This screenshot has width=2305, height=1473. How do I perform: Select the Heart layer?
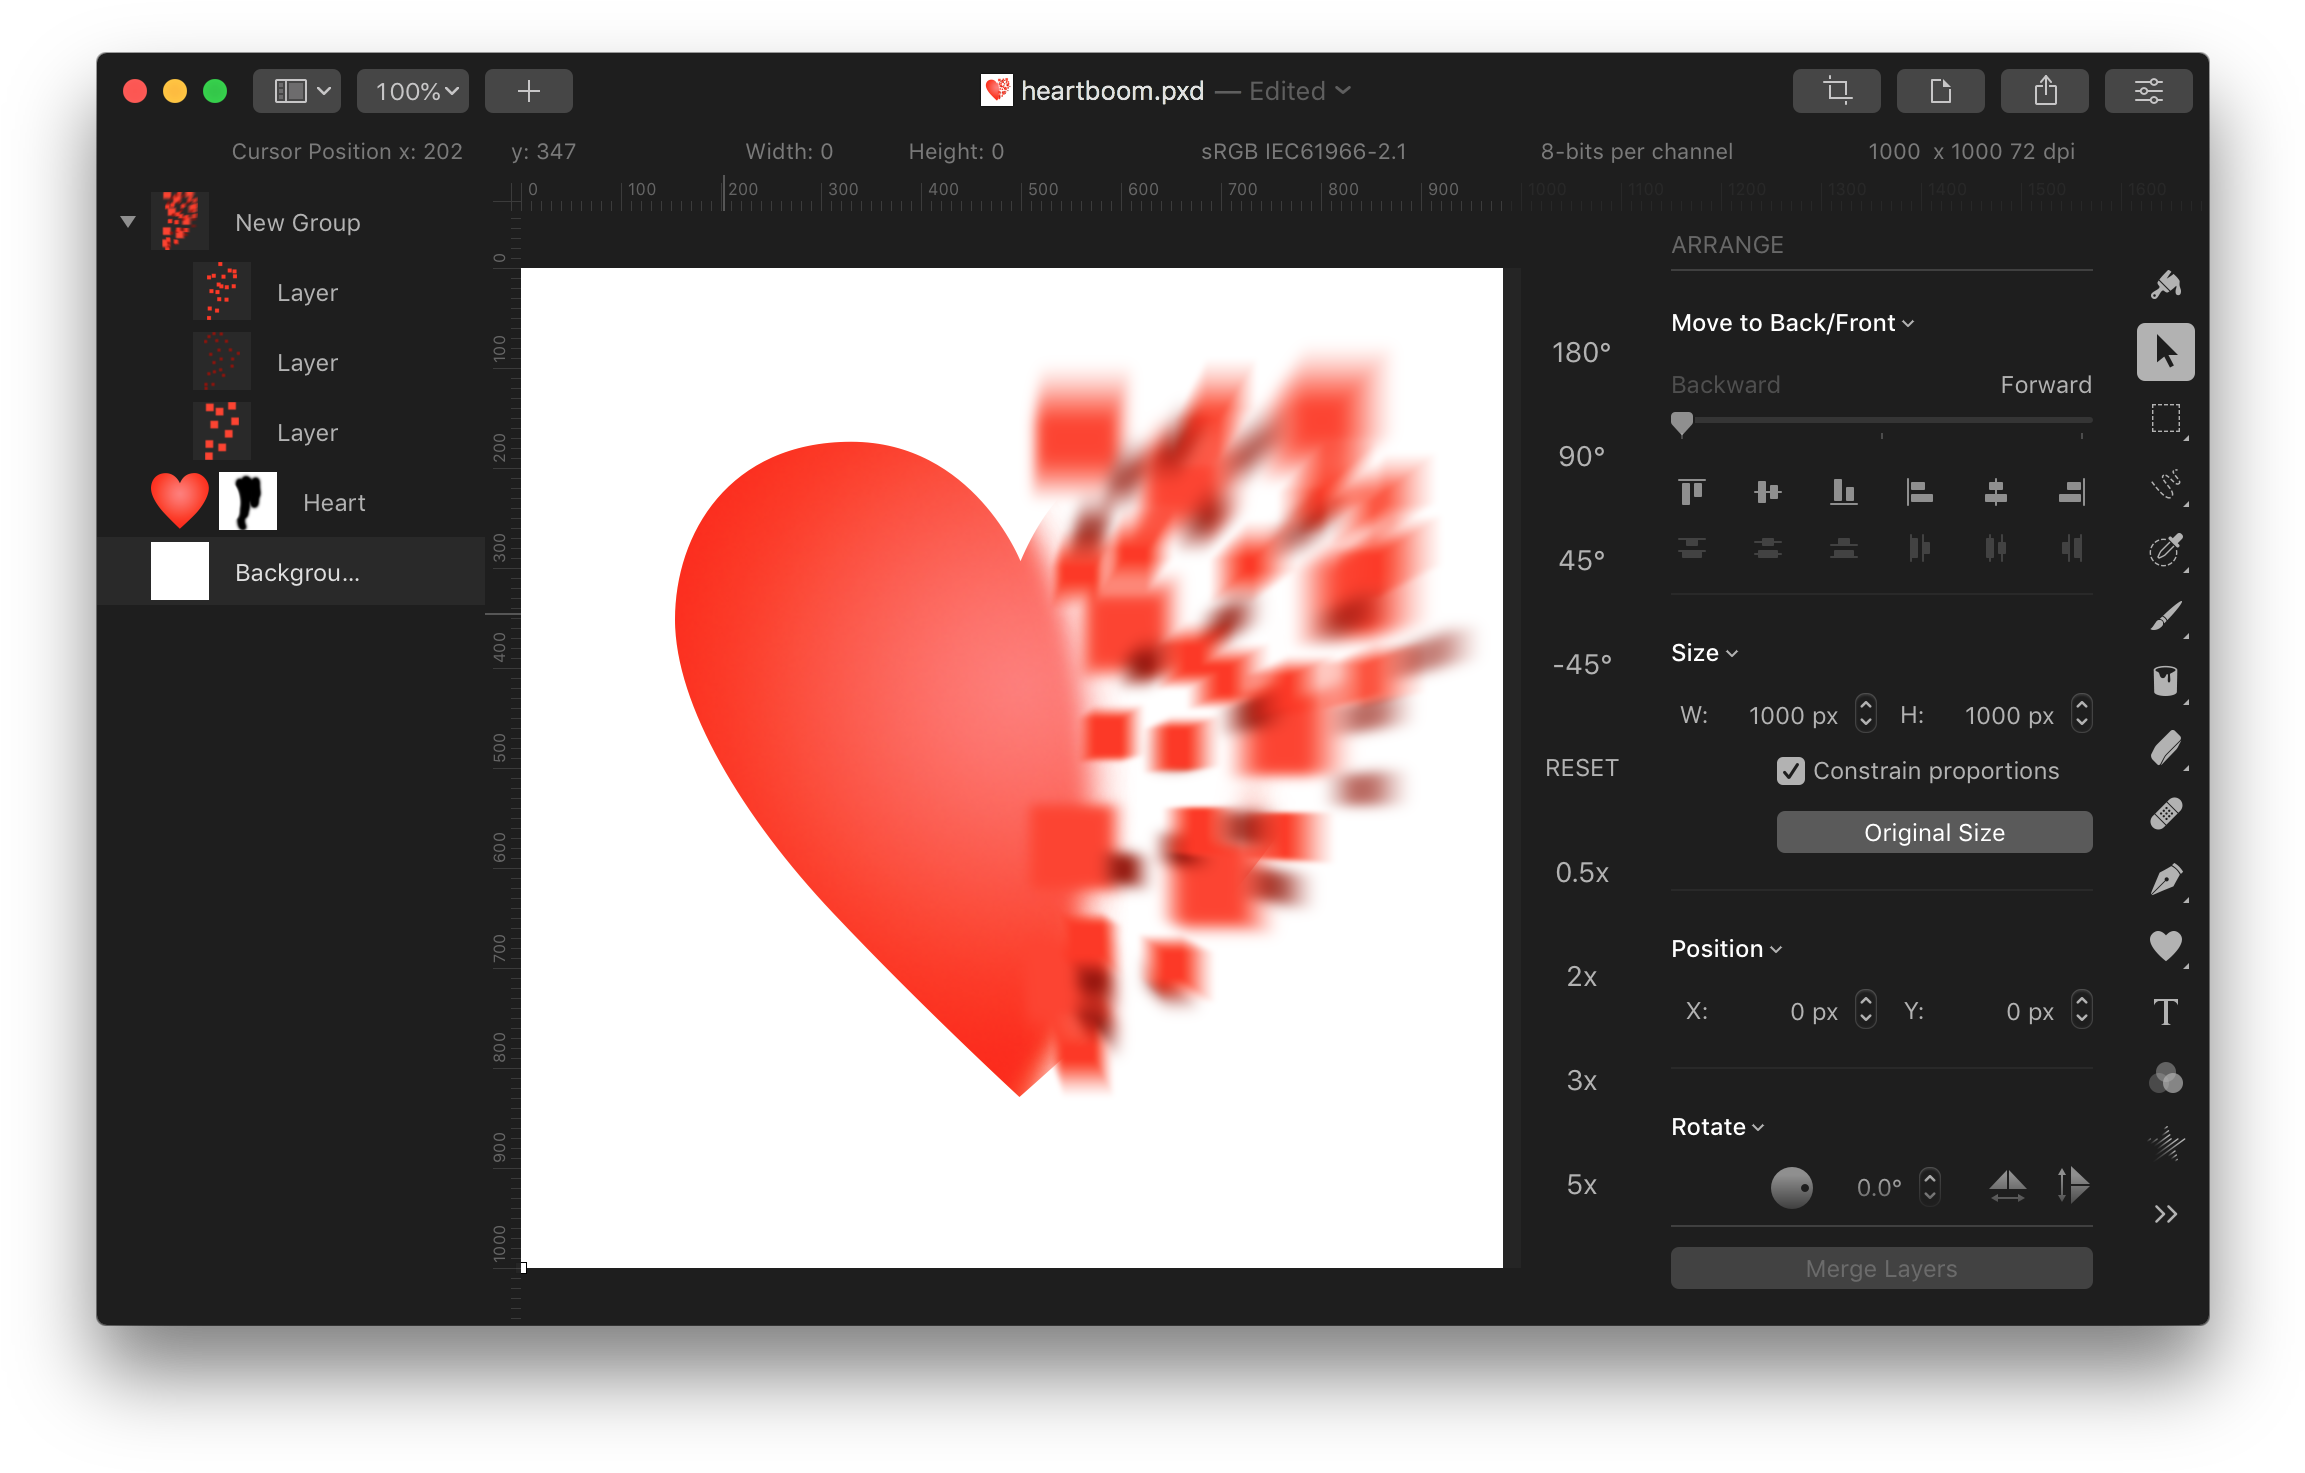(x=334, y=502)
